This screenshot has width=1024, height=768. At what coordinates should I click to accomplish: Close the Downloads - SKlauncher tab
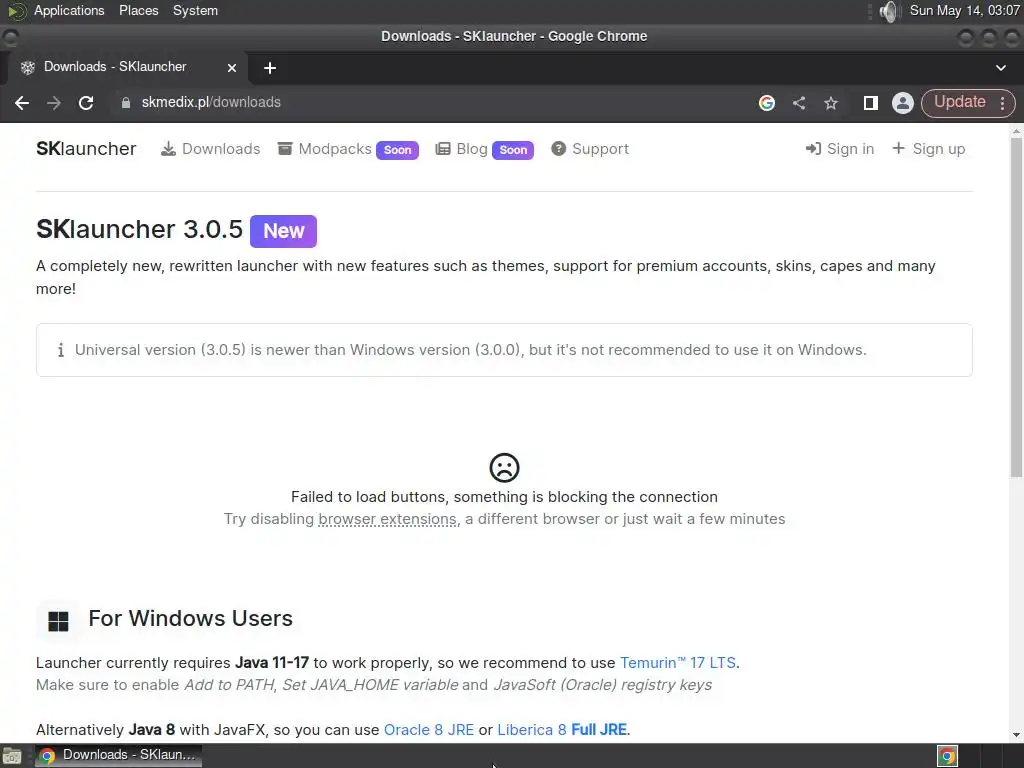[232, 67]
